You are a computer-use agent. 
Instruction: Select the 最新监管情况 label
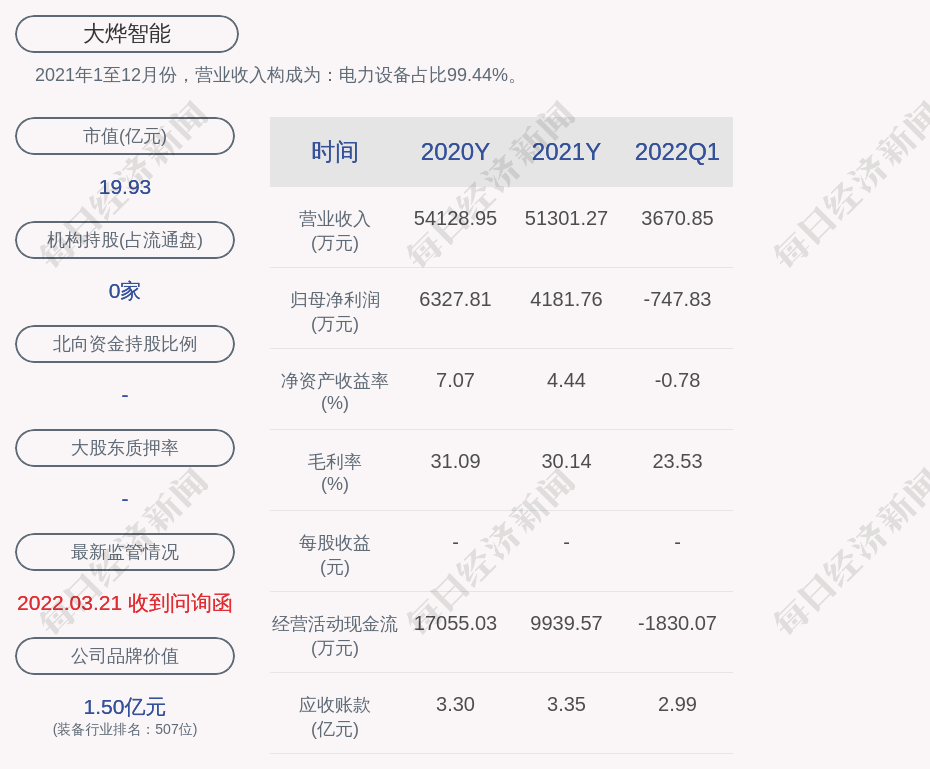click(x=125, y=552)
